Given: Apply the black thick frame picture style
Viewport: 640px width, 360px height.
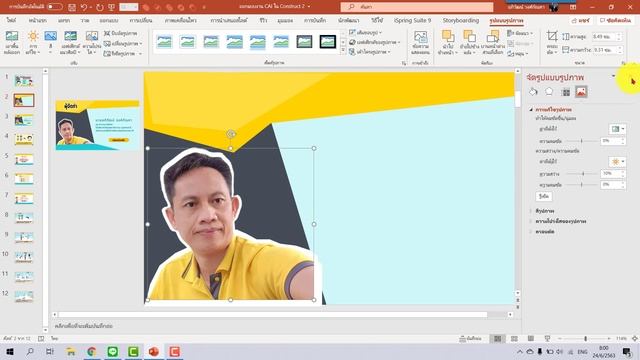Looking at the screenshot, I should [x=327, y=41].
